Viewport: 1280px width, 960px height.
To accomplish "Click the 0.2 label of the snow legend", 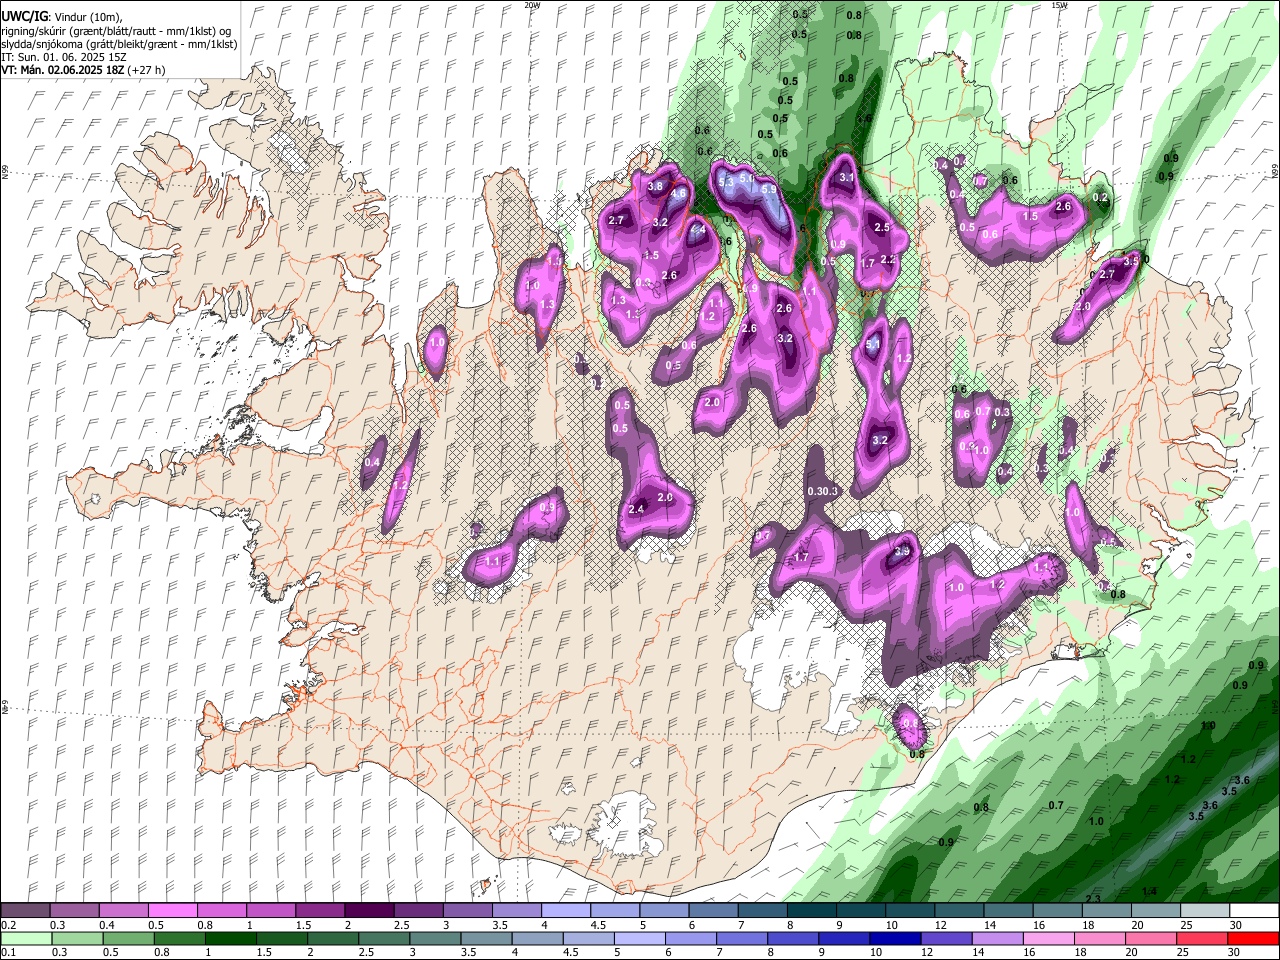I will coord(8,925).
